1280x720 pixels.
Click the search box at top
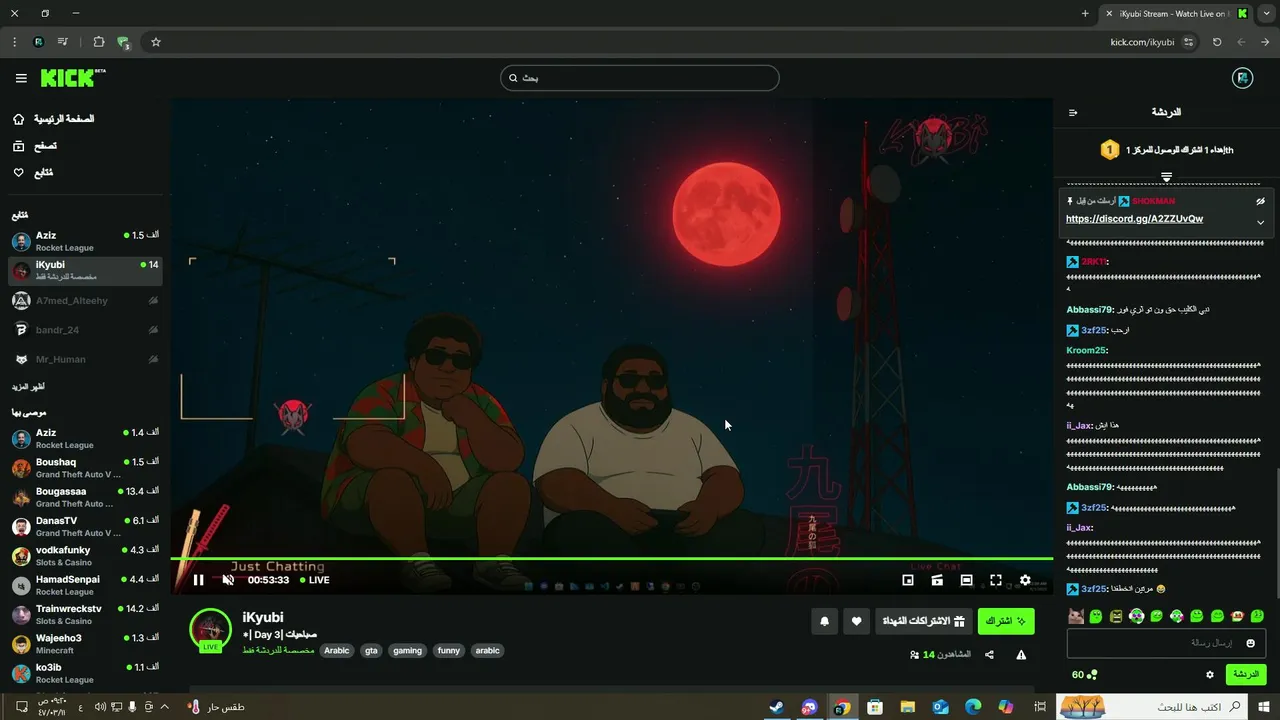pos(640,78)
